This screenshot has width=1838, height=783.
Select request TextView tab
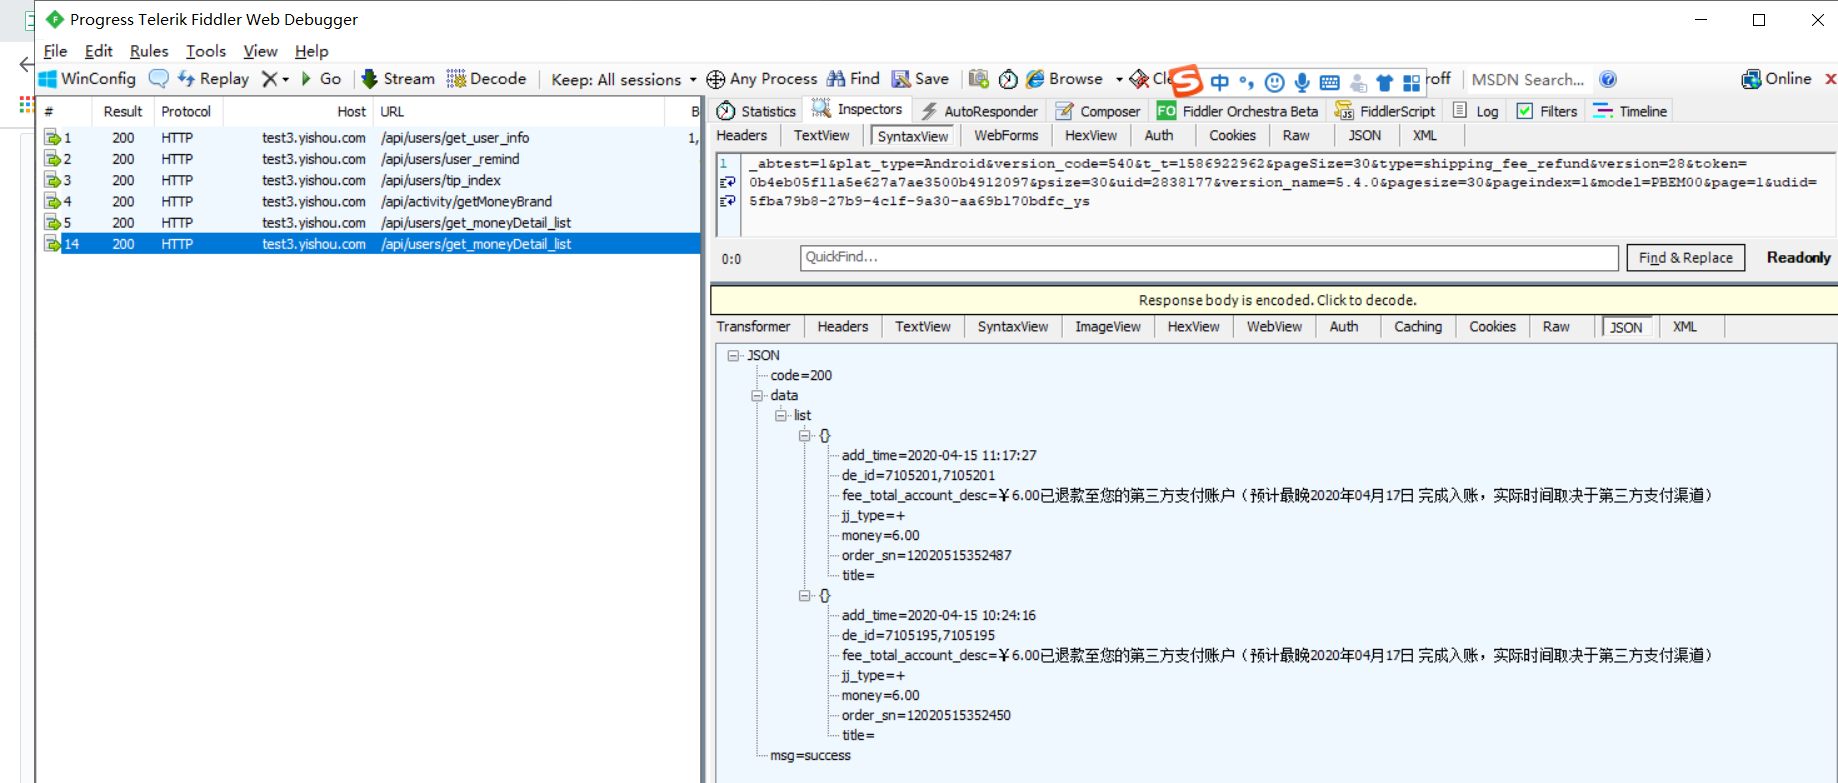pos(822,135)
